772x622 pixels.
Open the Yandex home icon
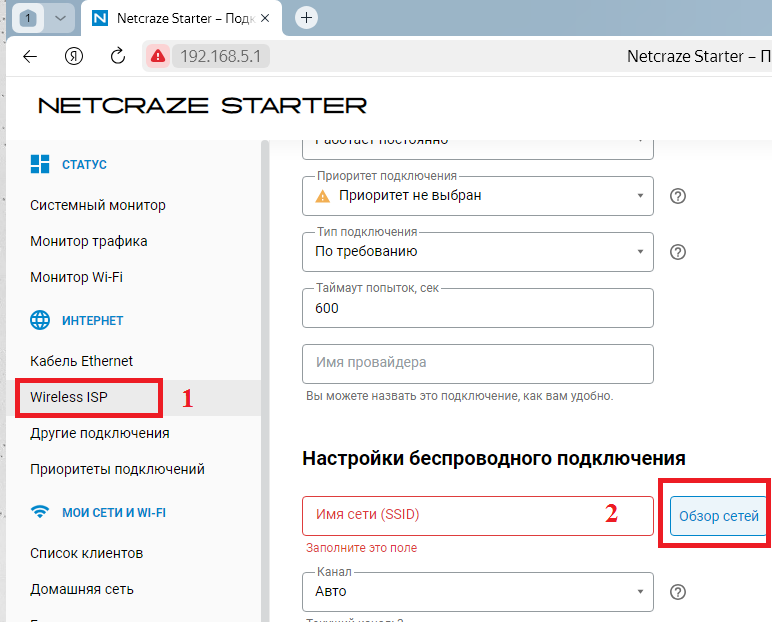pyautogui.click(x=74, y=57)
